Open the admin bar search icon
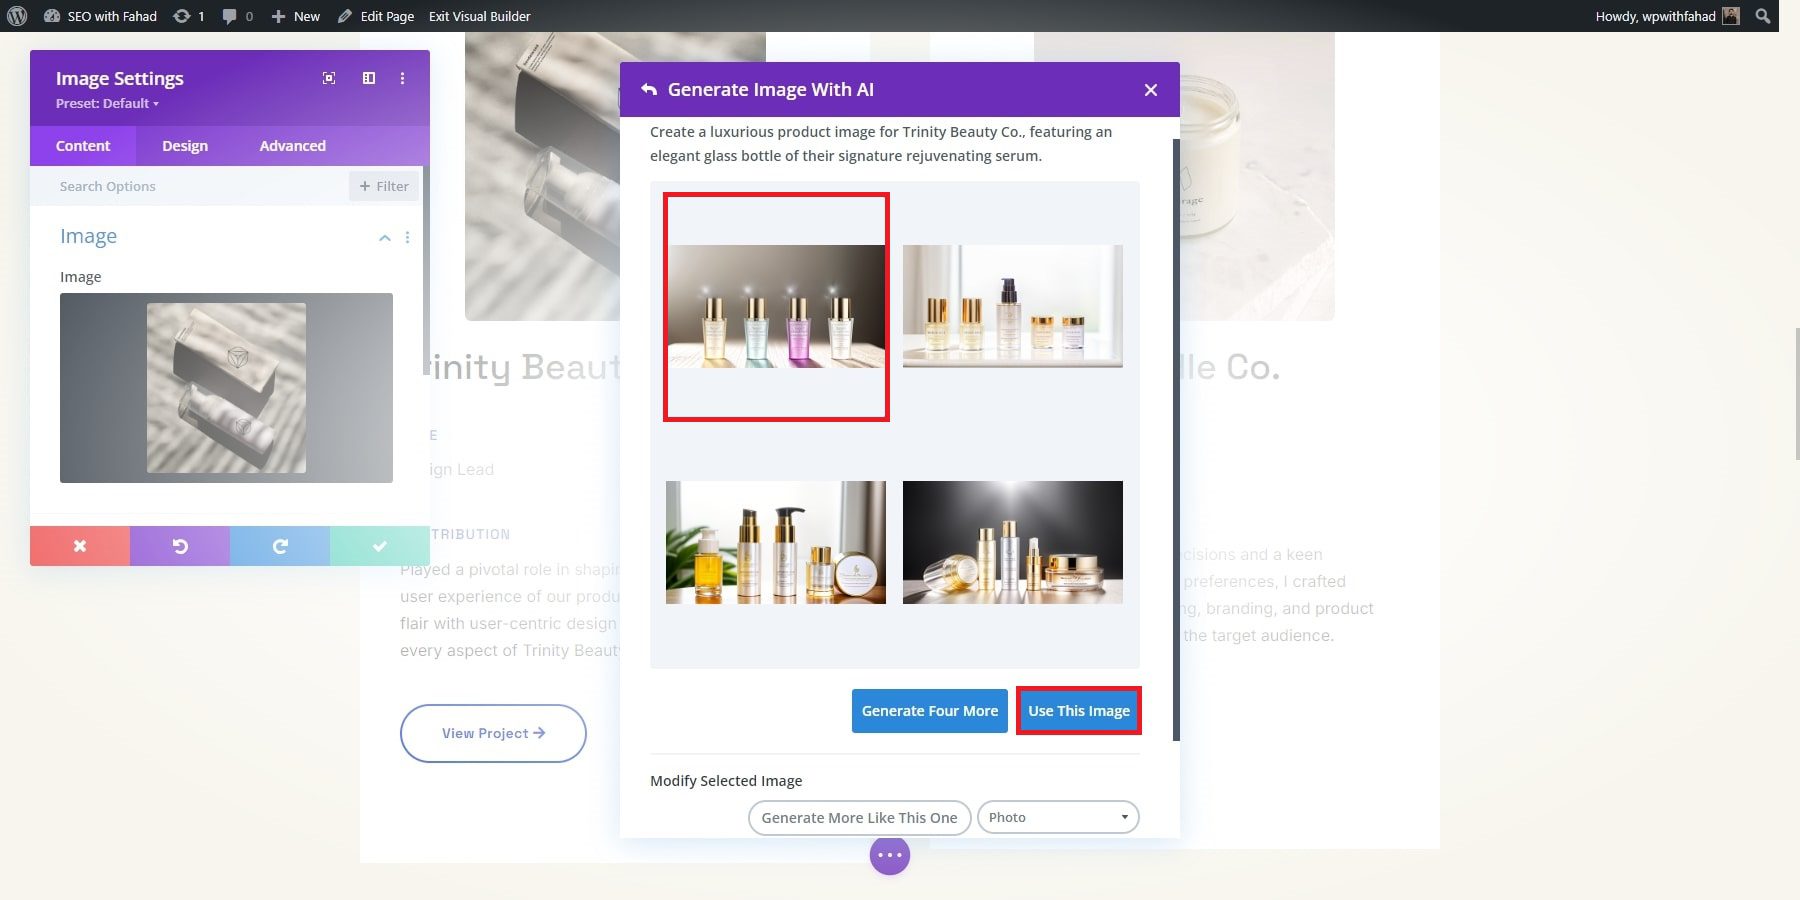The width and height of the screenshot is (1800, 900). pos(1763,16)
